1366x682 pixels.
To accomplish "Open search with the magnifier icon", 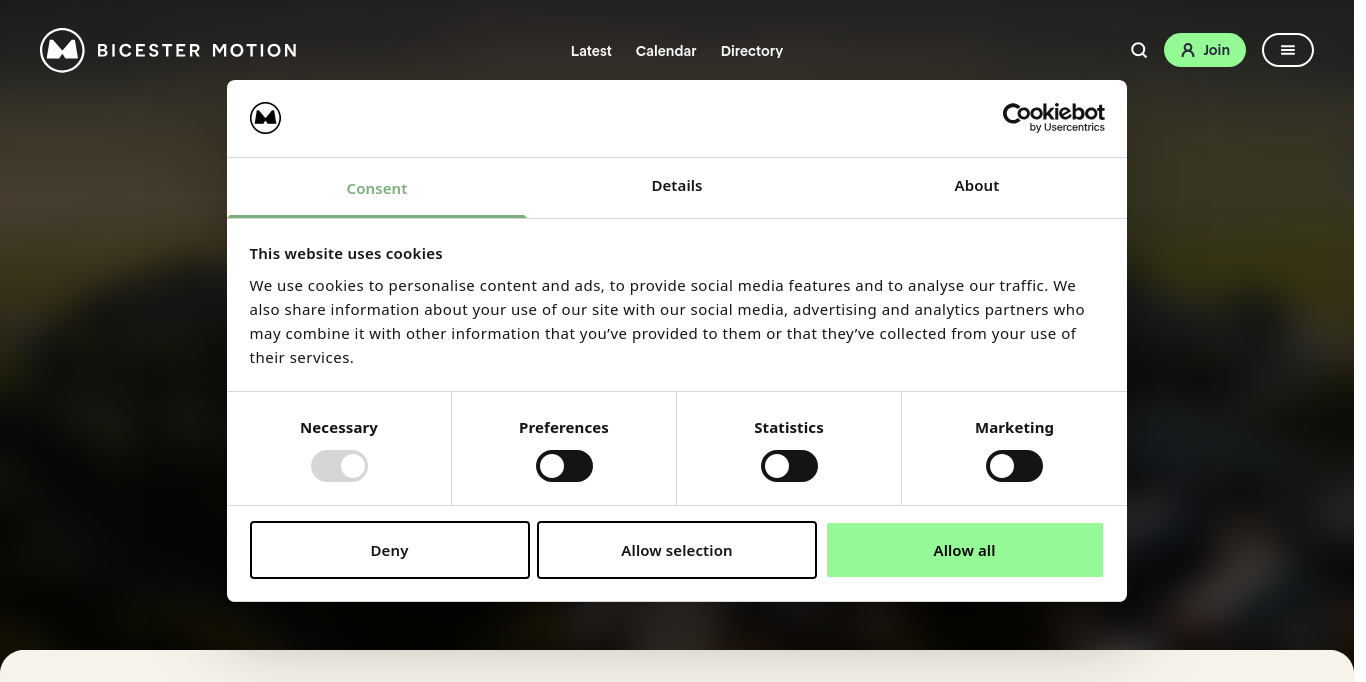I will 1139,50.
